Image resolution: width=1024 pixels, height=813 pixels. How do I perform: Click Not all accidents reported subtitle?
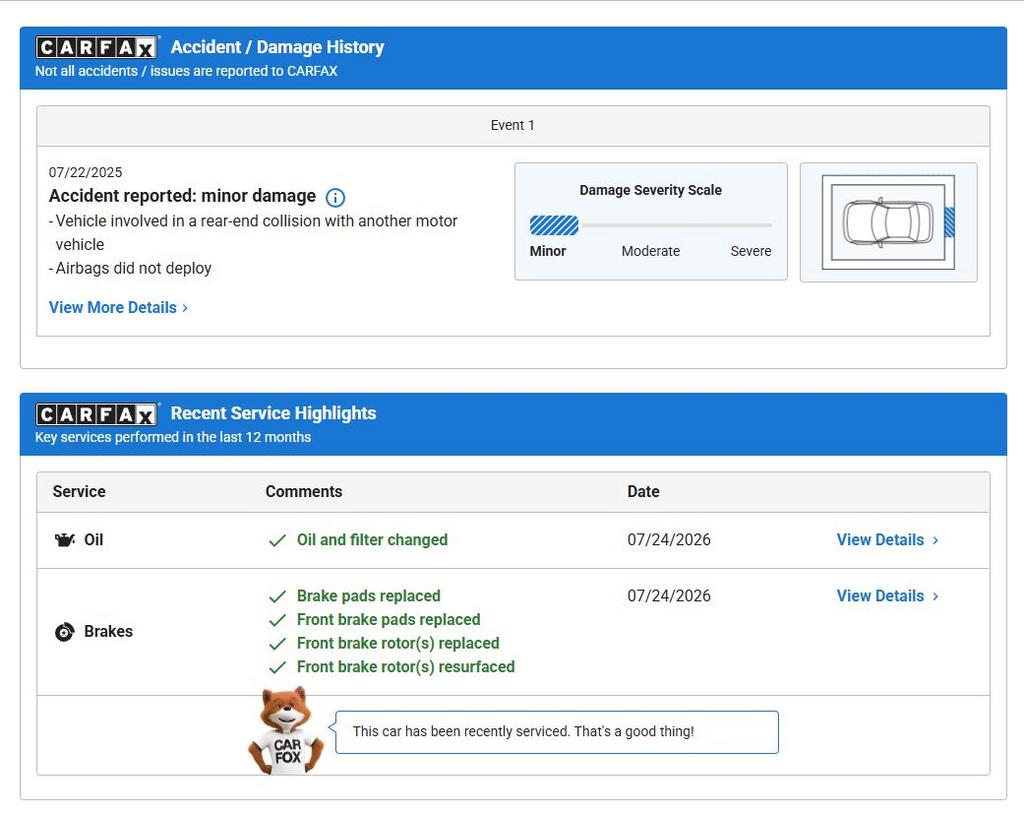pyautogui.click(x=186, y=71)
